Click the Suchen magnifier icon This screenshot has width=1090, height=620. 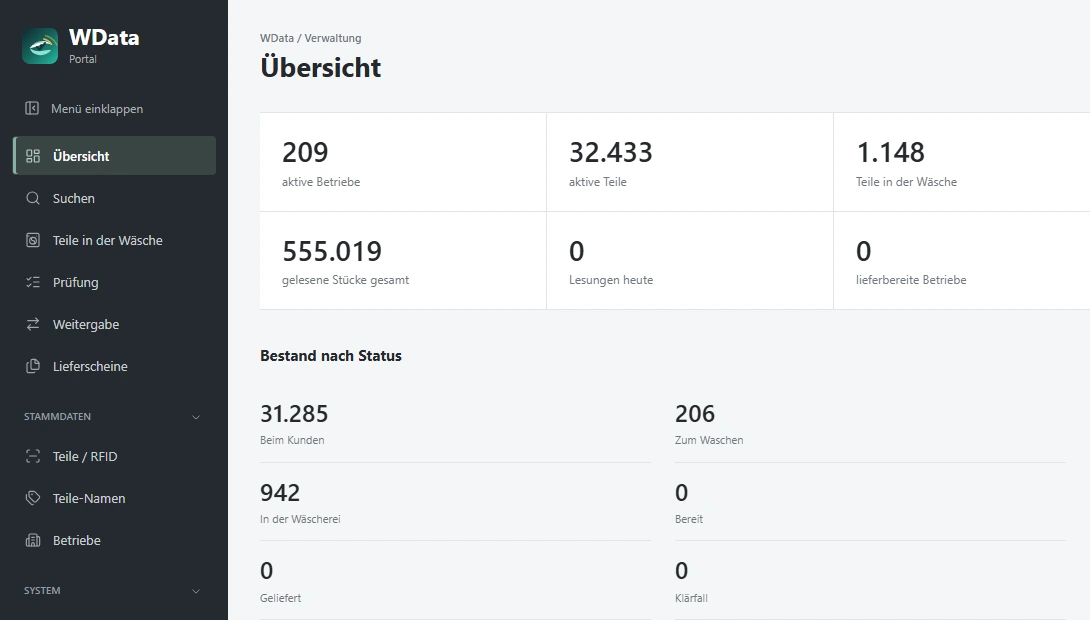coord(33,198)
